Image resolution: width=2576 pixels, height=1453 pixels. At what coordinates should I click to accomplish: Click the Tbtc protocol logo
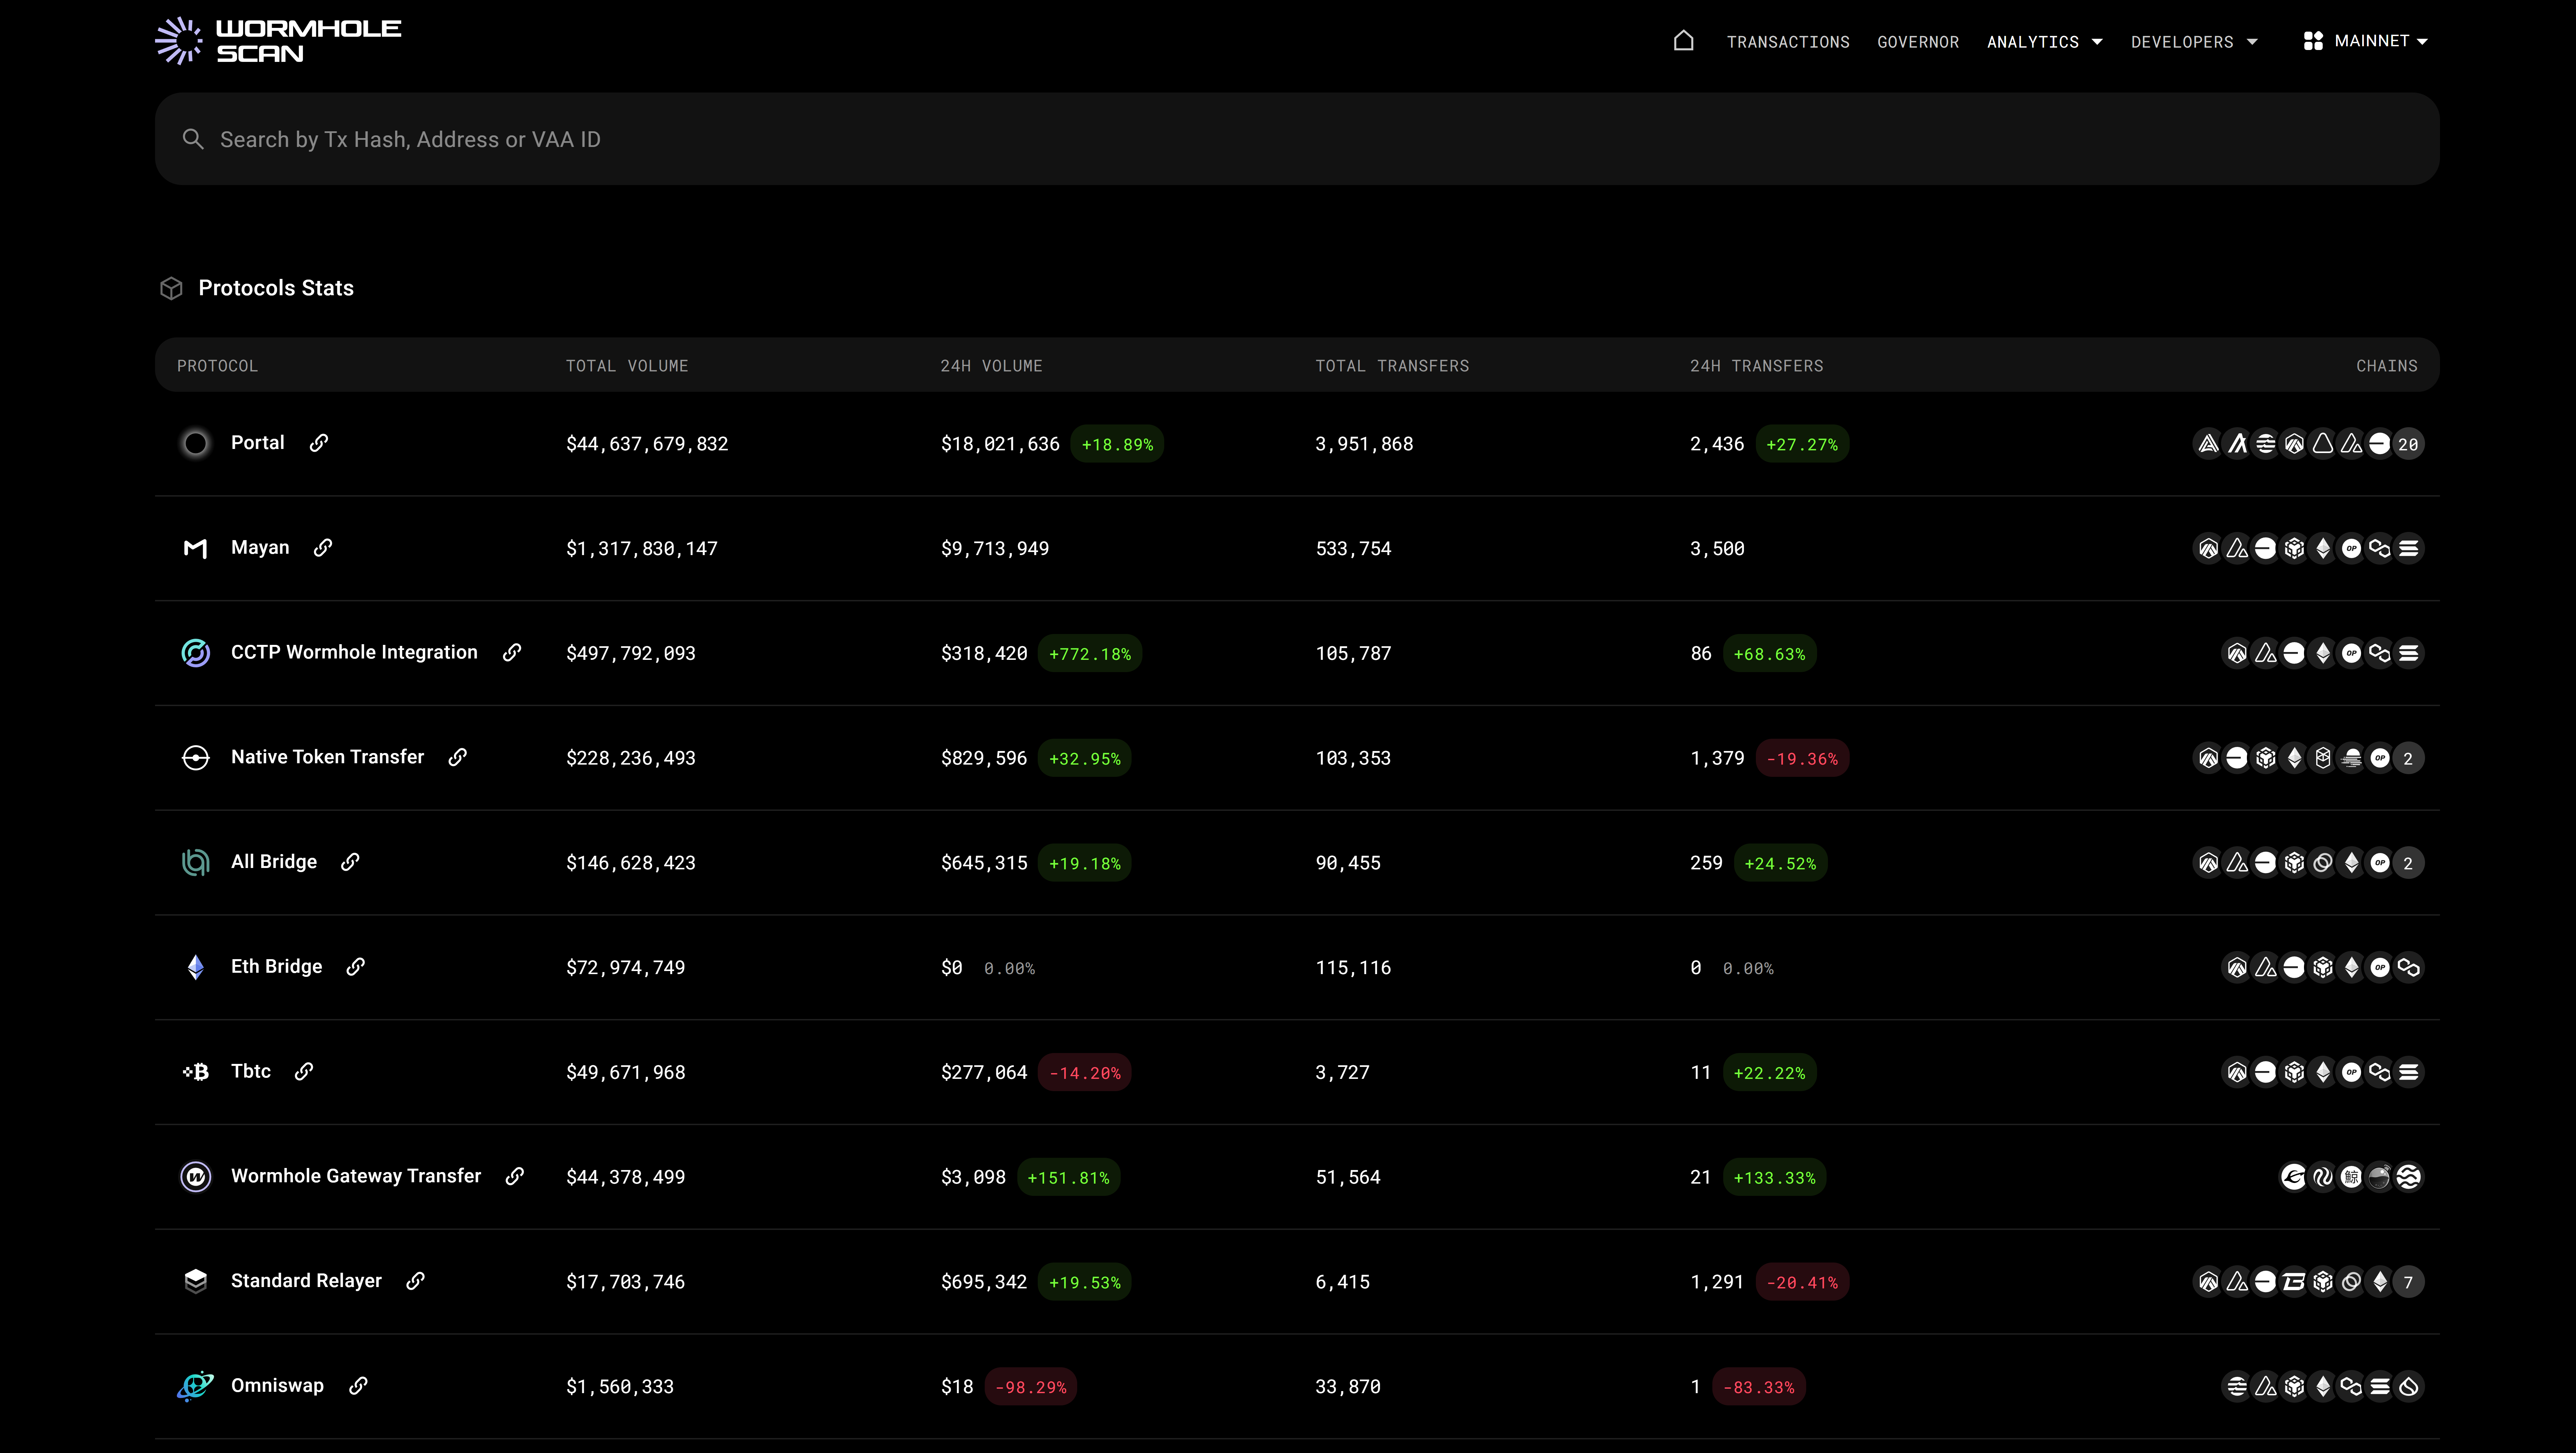click(x=196, y=1072)
